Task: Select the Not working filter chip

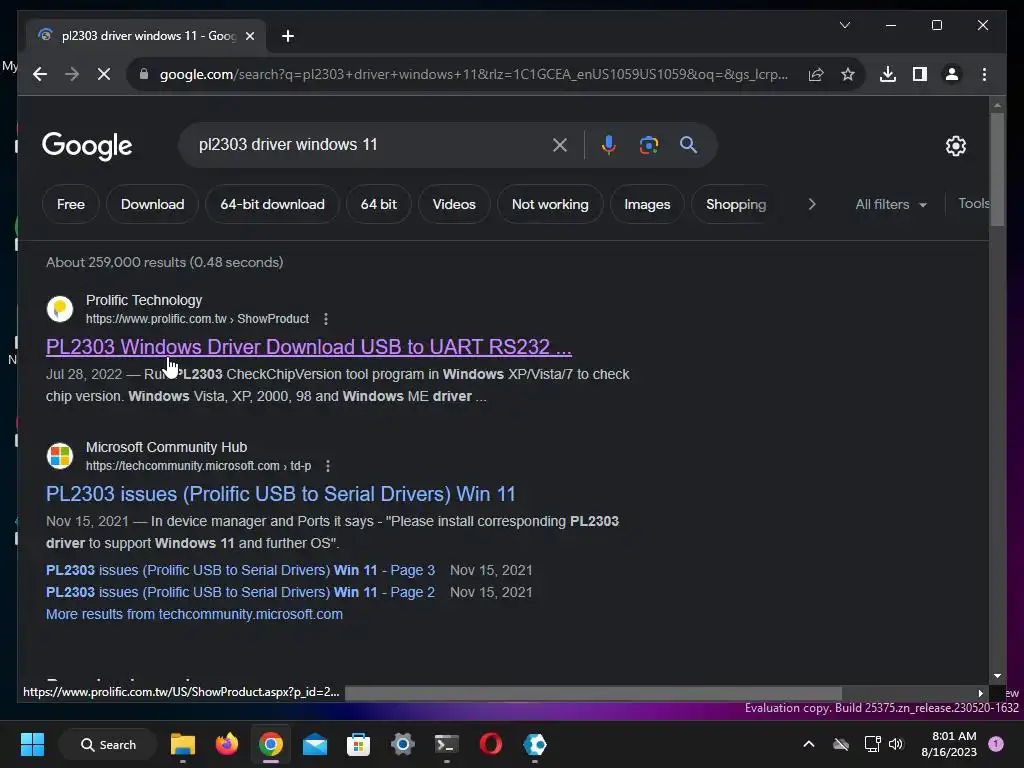Action: pos(550,204)
